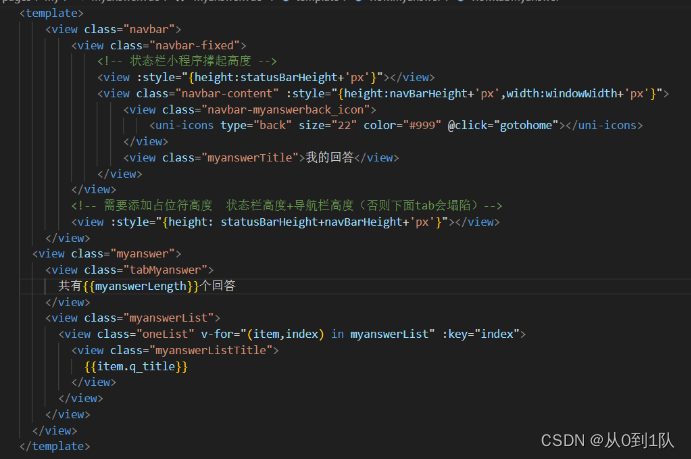Select the "oneList" class value
The height and width of the screenshot is (459, 691).
[165, 334]
